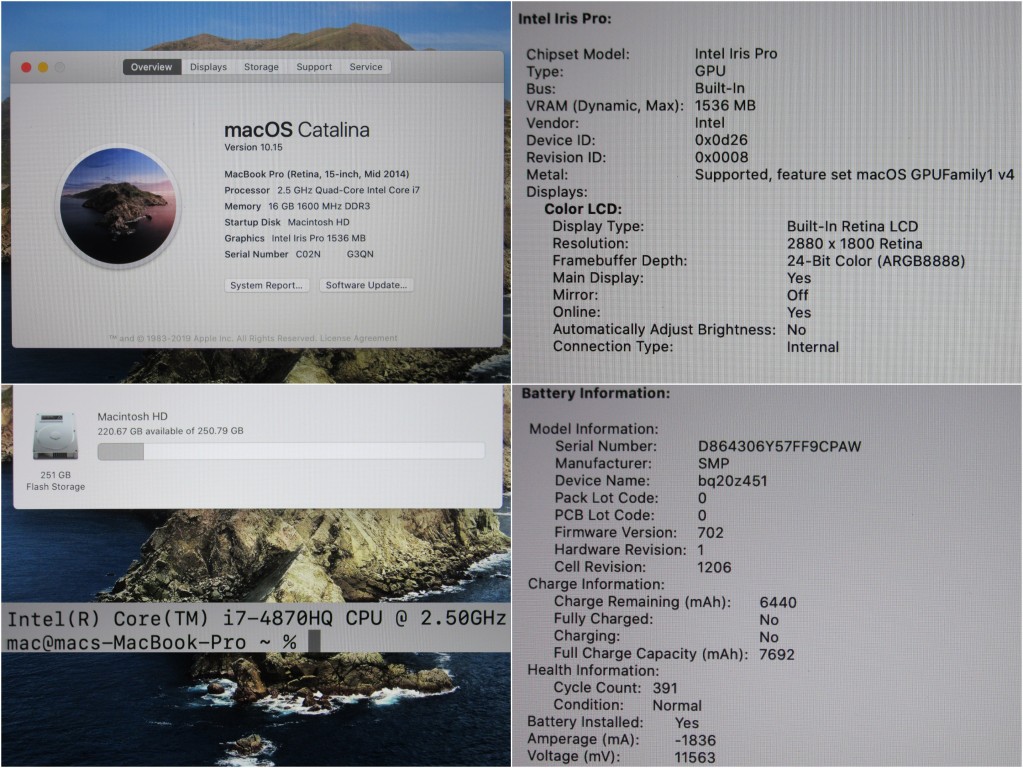Click the Voltage value 11563
This screenshot has width=1023, height=768.
[694, 758]
